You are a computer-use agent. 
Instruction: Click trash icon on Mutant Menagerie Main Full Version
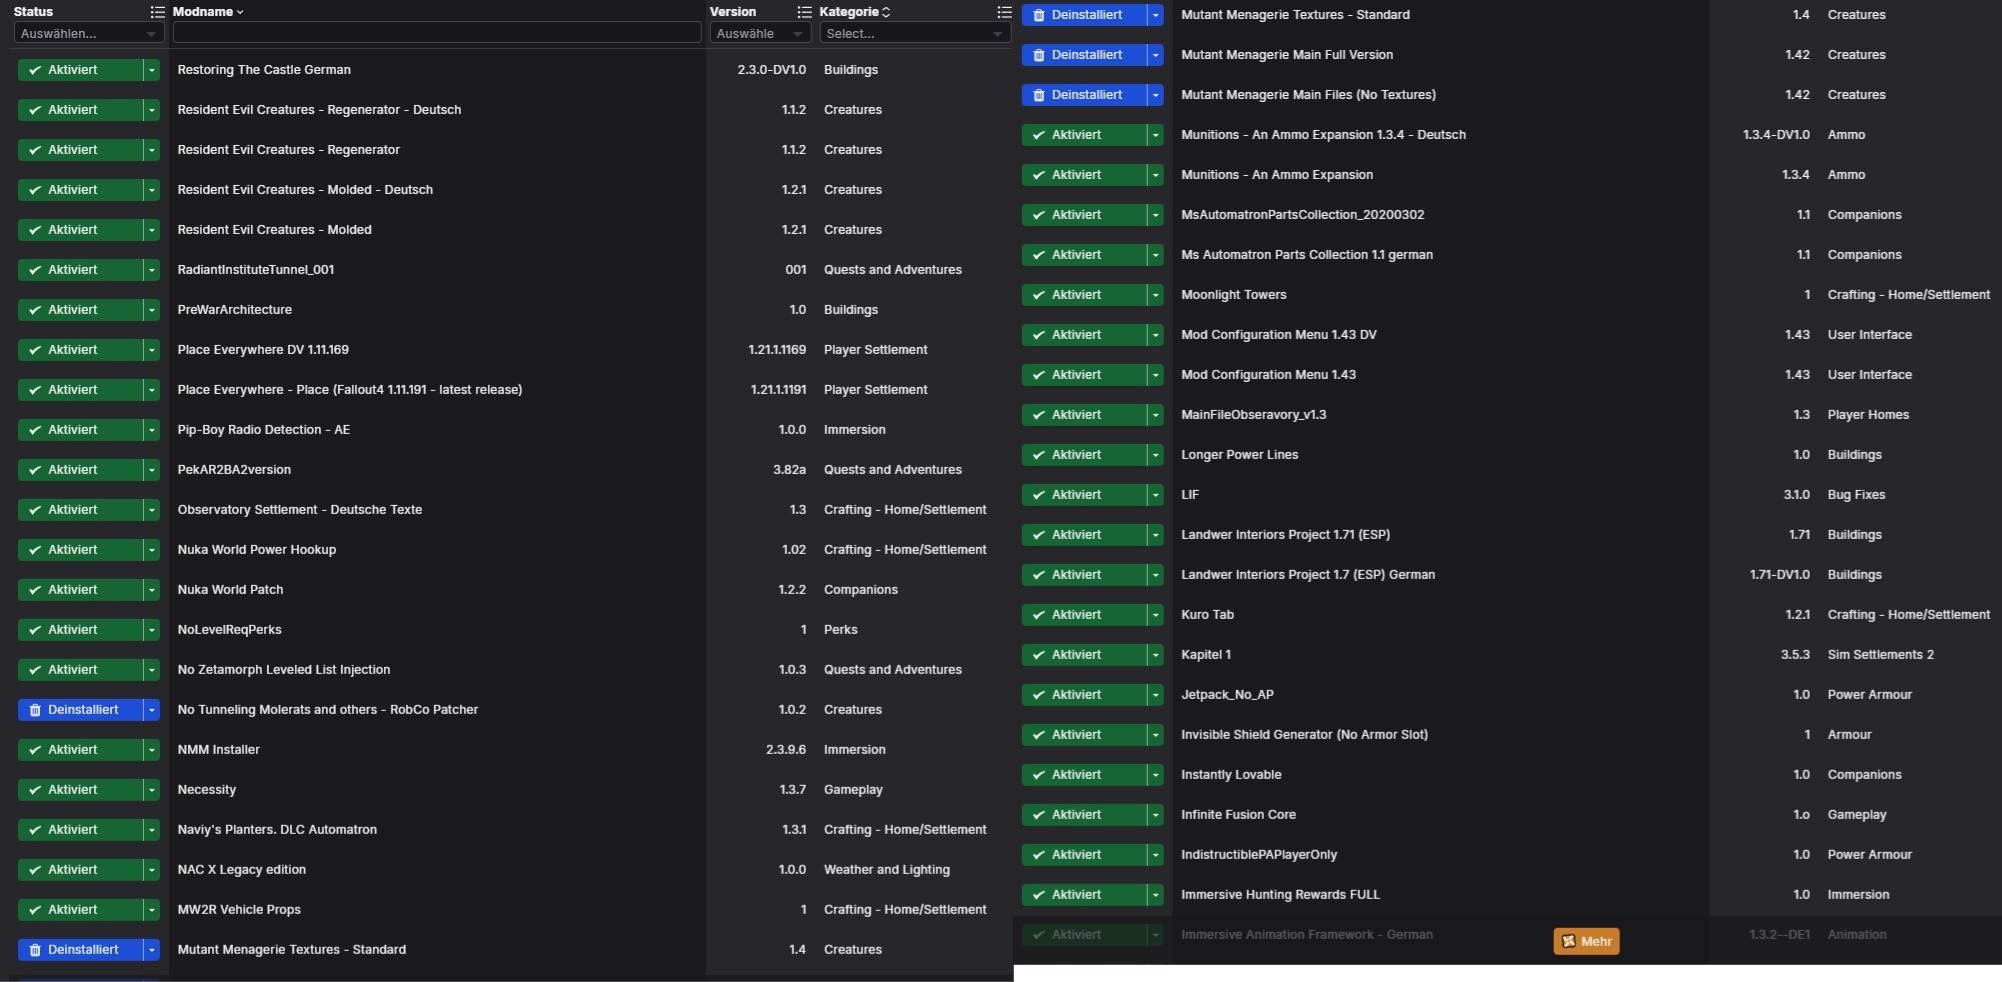pos(1038,55)
